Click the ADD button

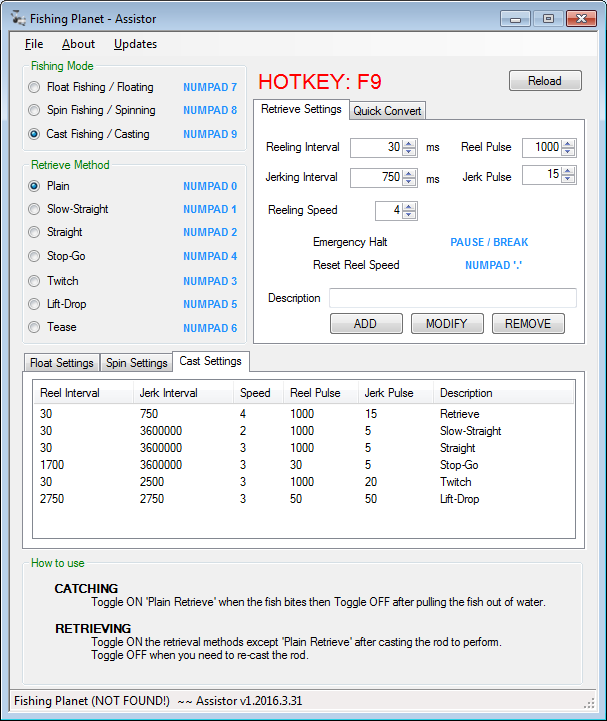point(366,324)
